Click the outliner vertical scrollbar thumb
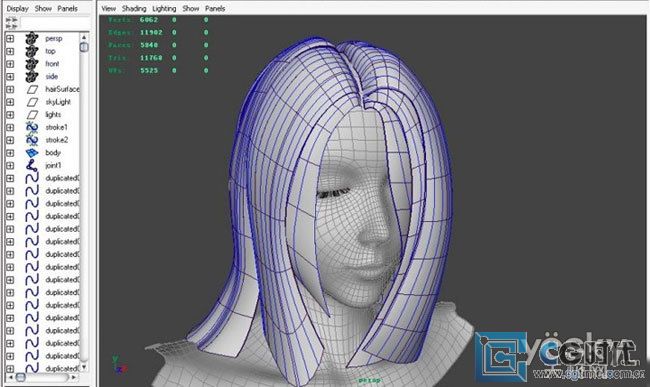Image resolution: width=650 pixels, height=387 pixels. point(84,47)
